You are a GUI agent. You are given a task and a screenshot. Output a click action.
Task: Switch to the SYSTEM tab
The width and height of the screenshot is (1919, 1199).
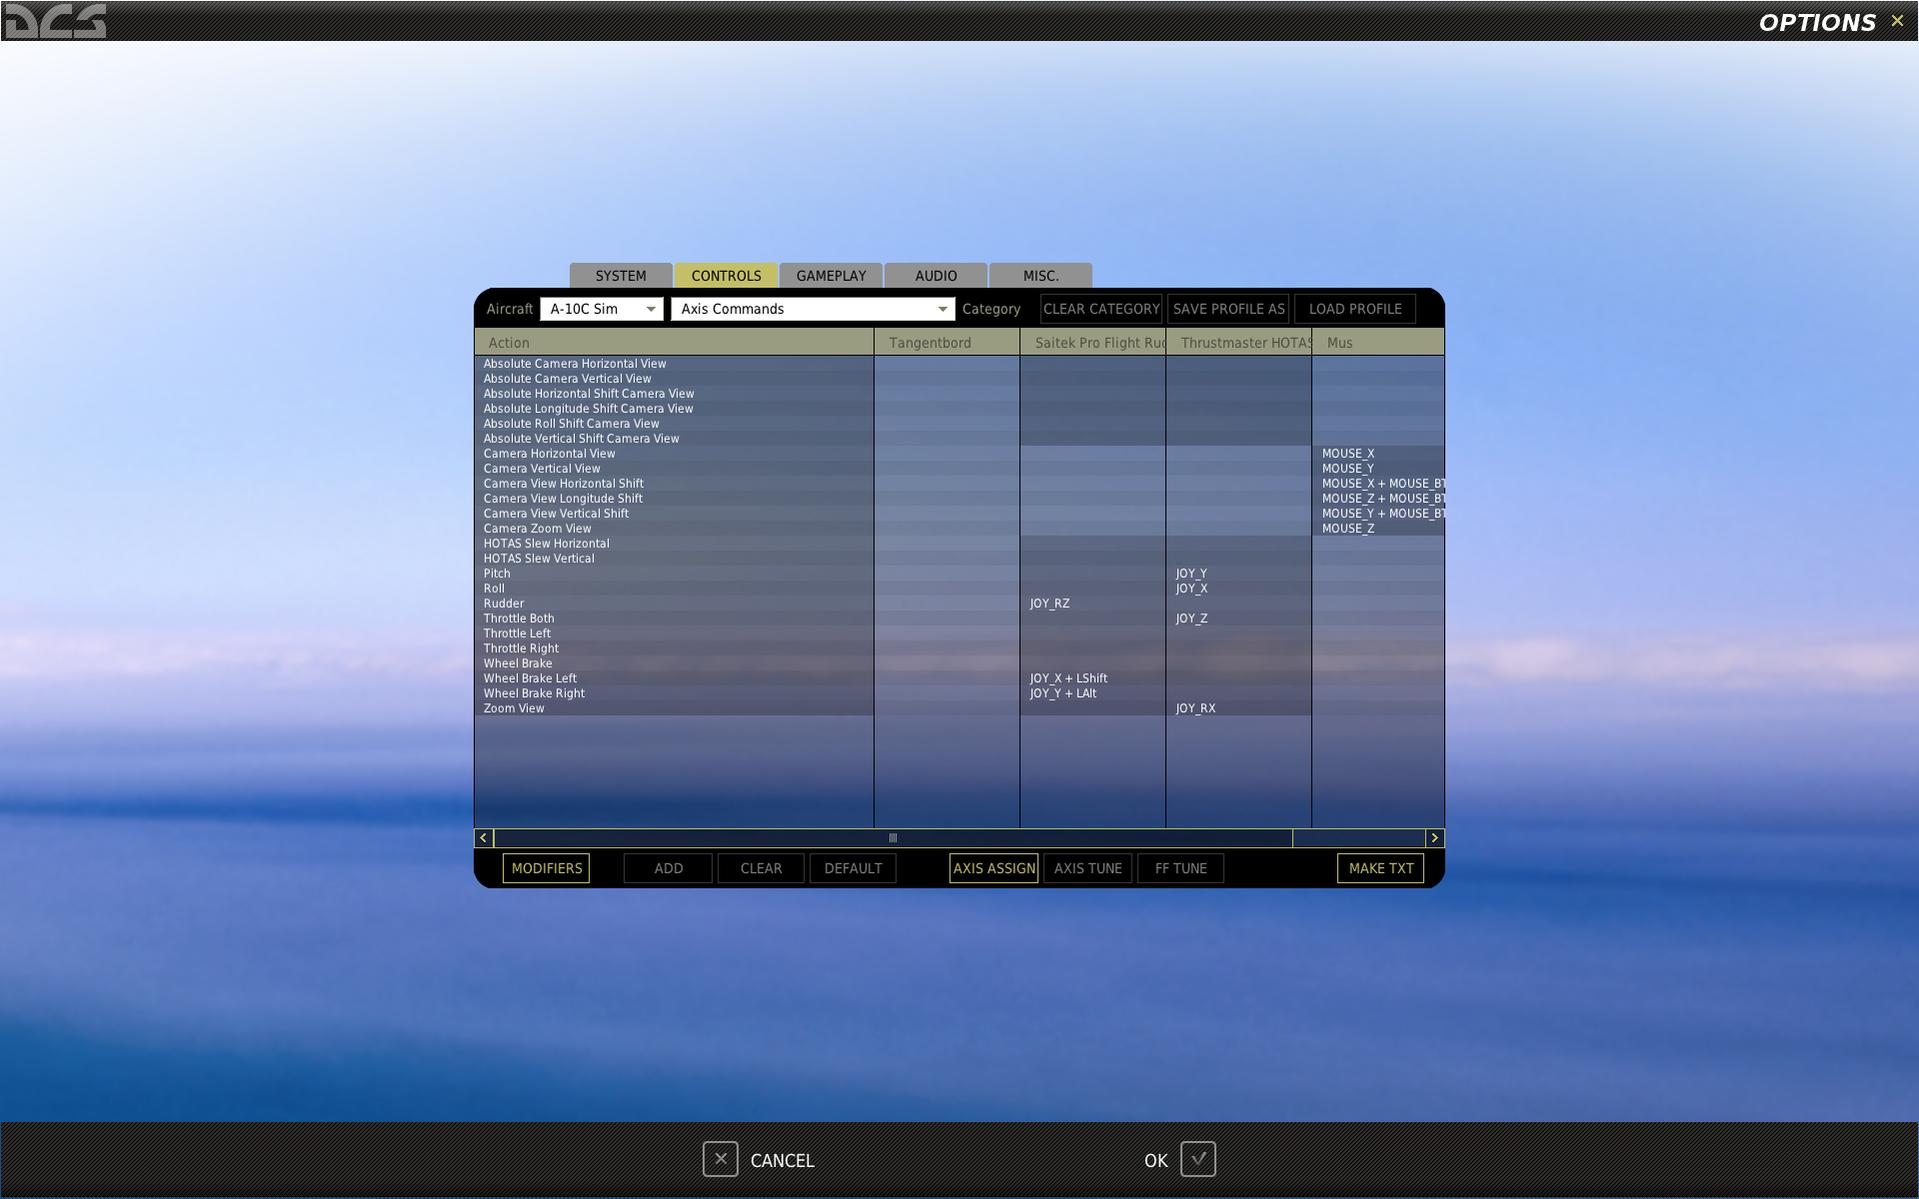(621, 275)
